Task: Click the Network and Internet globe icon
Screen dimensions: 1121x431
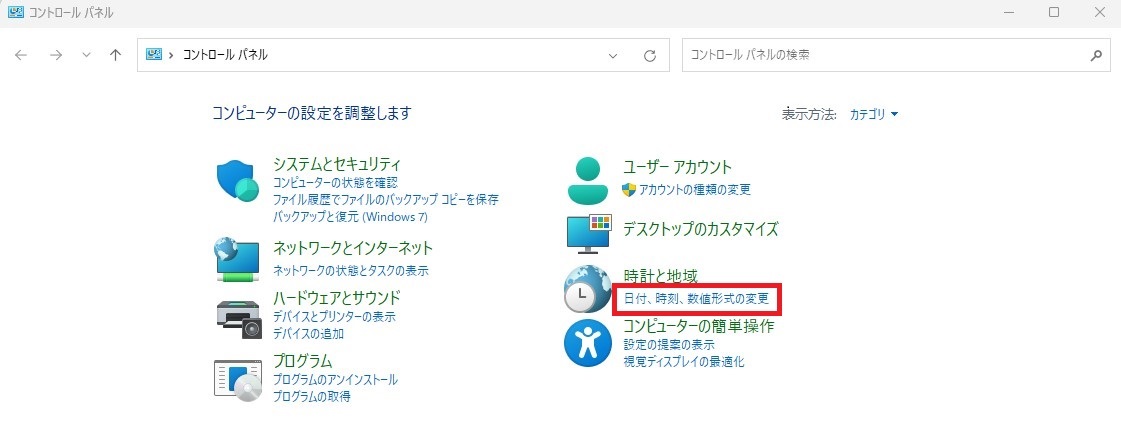Action: (x=237, y=259)
